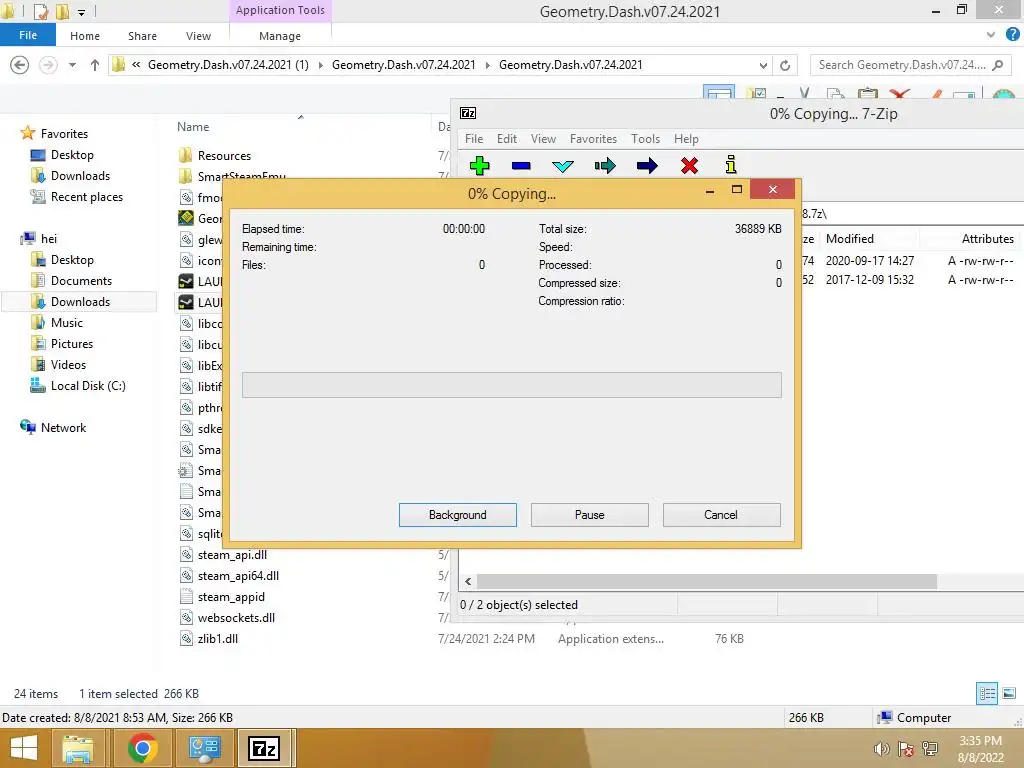Viewport: 1024px width, 768px height.
Task: Select Network in navigation pane
Action: click(63, 428)
